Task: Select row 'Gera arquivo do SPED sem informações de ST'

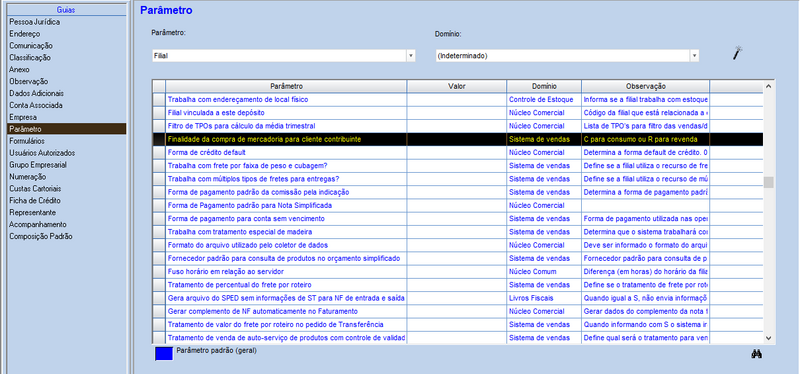Action: pos(458,298)
